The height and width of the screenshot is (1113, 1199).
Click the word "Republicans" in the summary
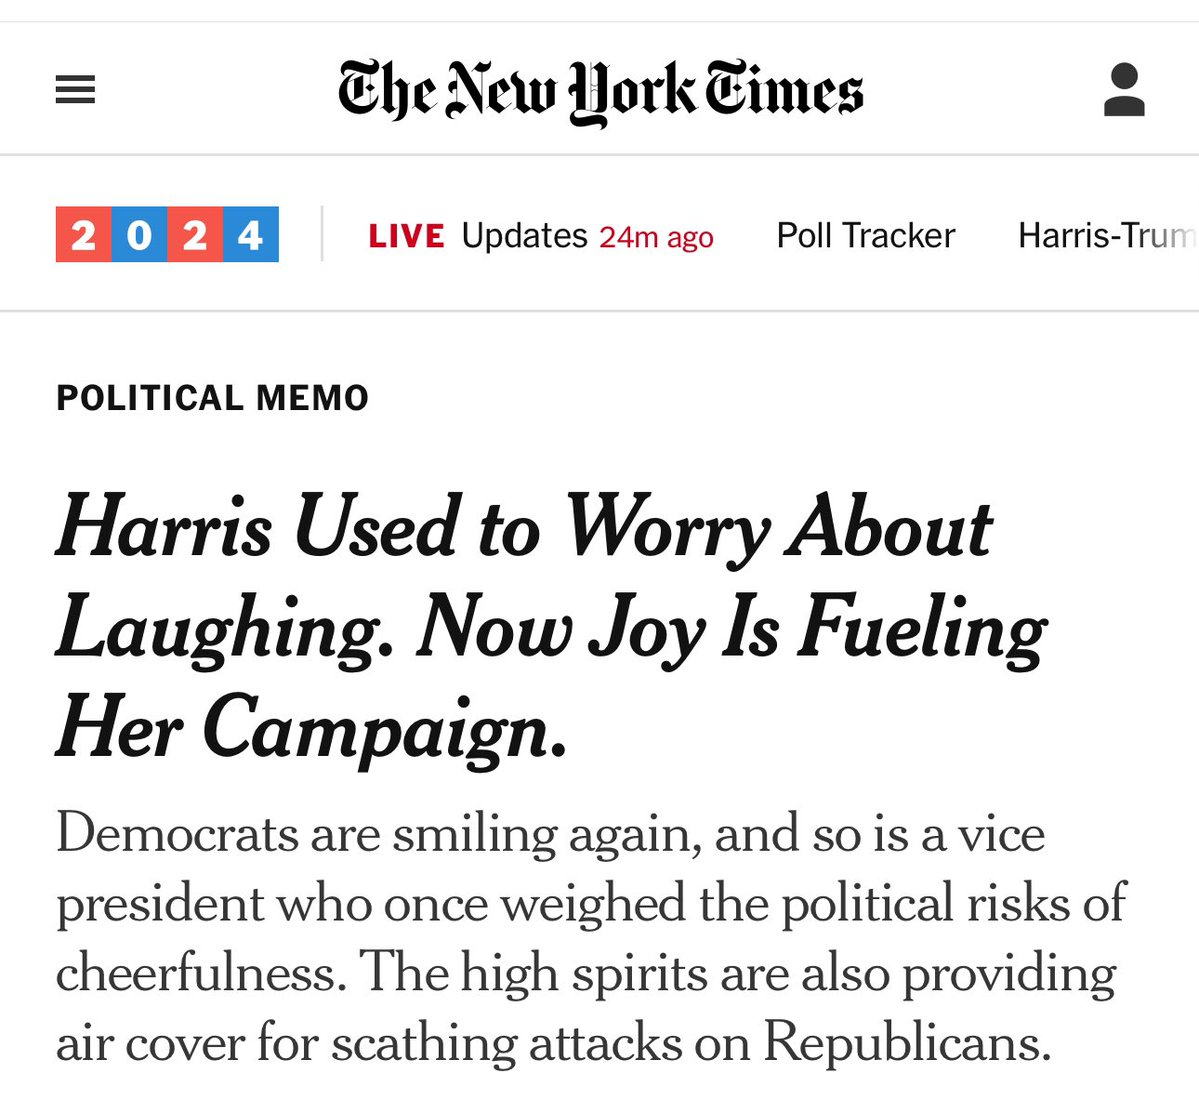pyautogui.click(x=907, y=1043)
